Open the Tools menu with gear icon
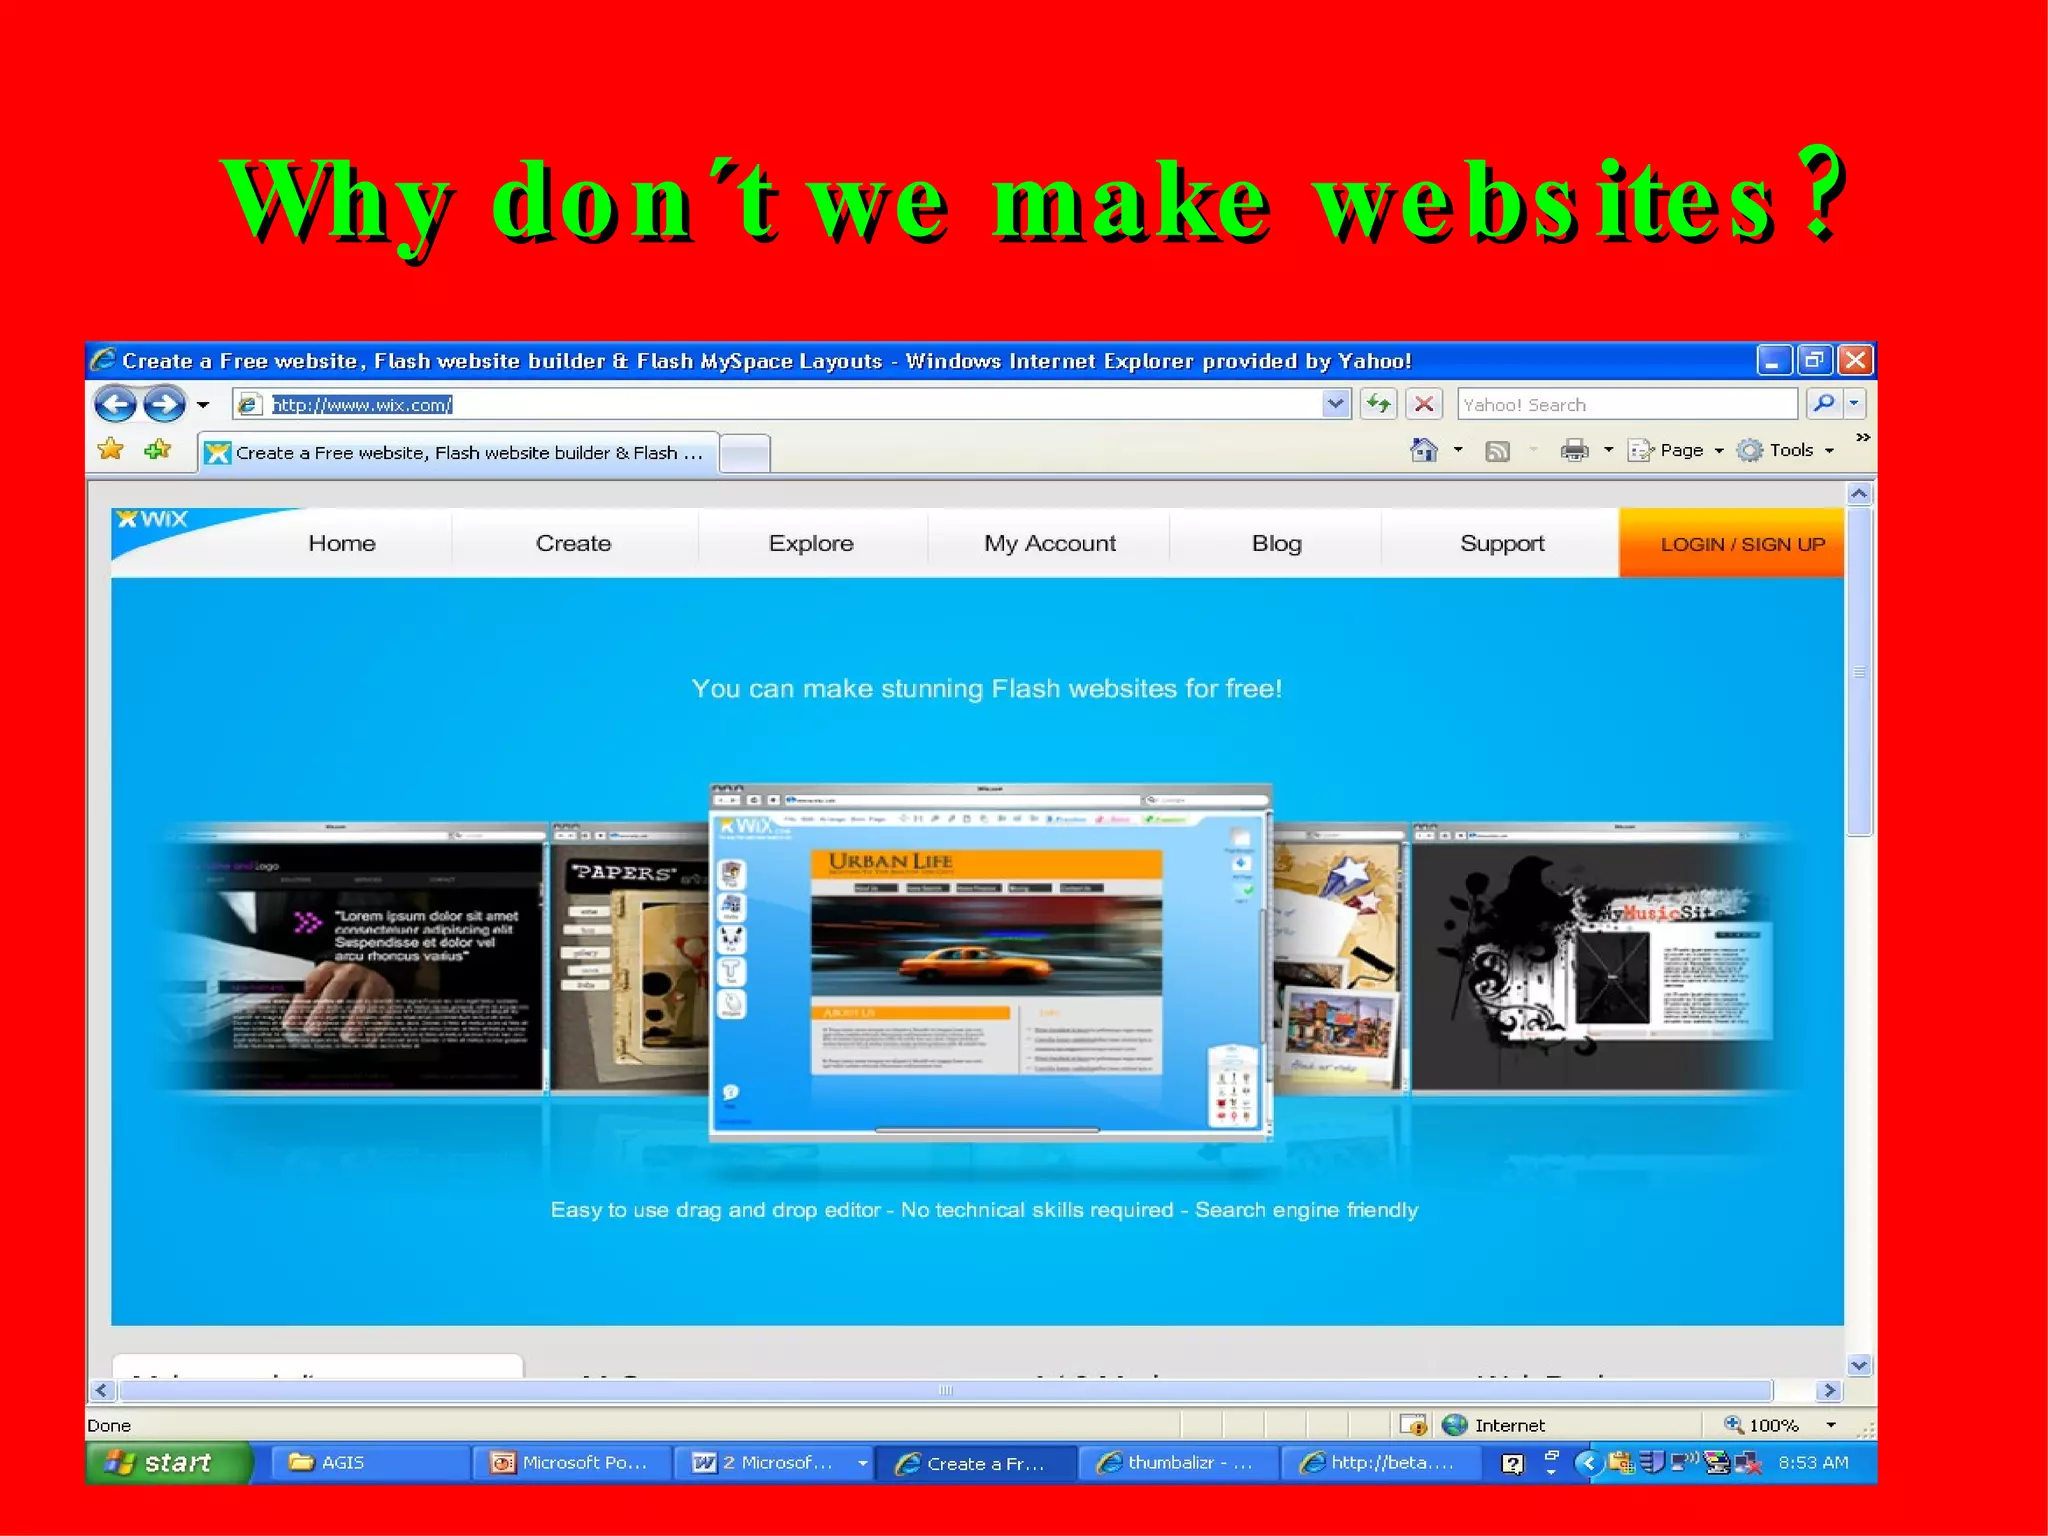This screenshot has height=1536, width=2048. [1785, 450]
